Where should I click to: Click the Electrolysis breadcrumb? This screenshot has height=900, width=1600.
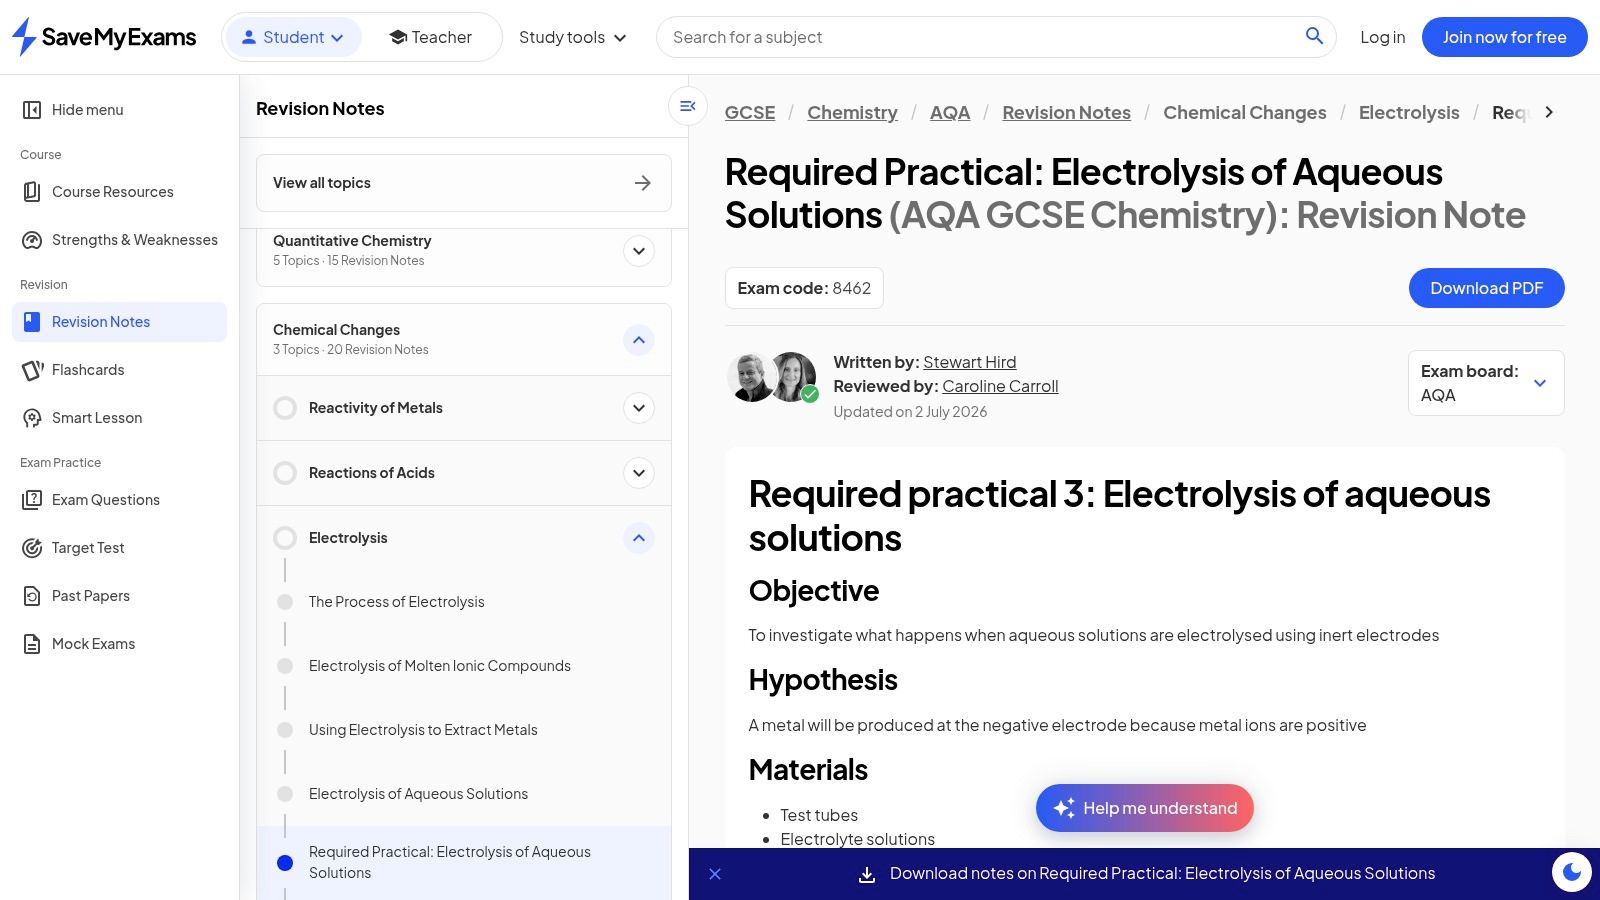(1409, 113)
